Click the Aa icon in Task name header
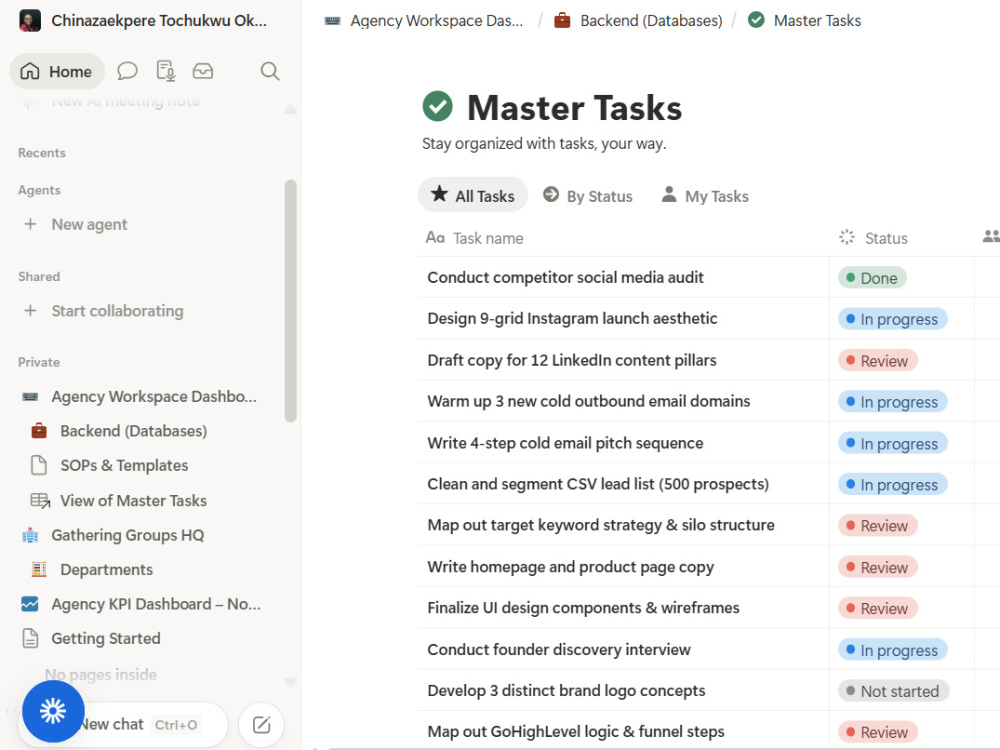This screenshot has height=750, width=1000. [435, 238]
